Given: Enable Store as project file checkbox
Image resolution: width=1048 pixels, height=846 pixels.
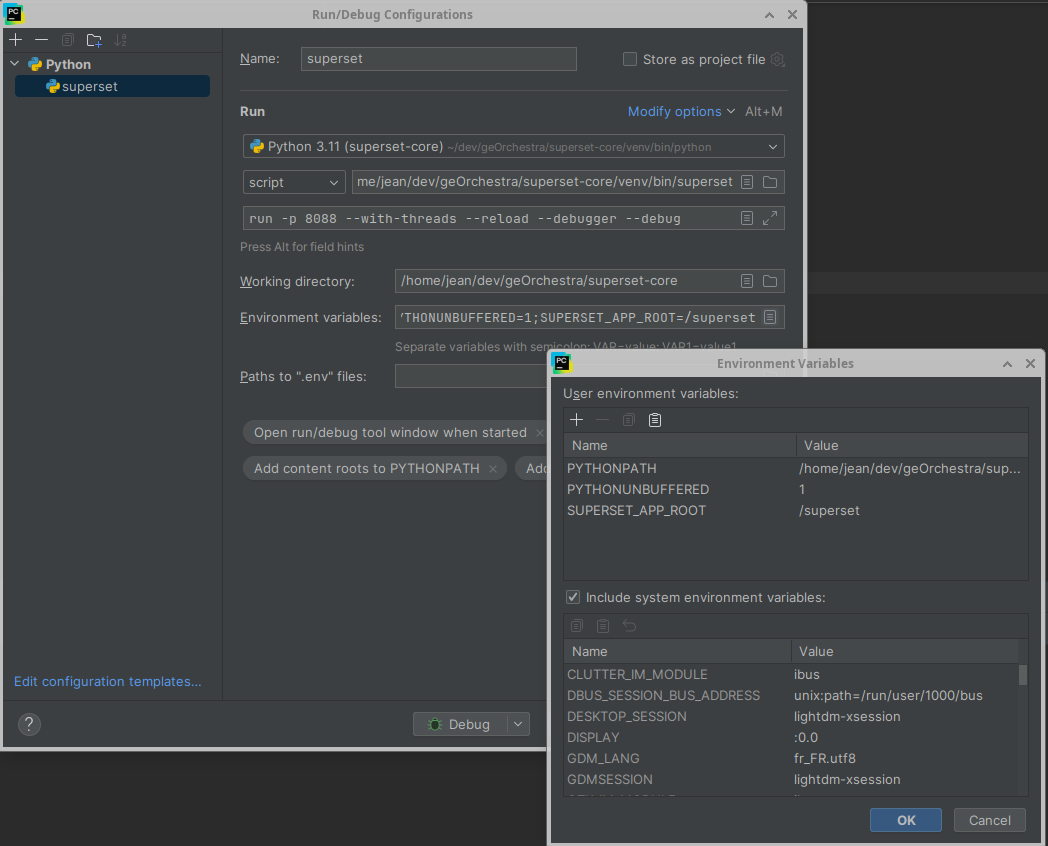Looking at the screenshot, I should click(630, 59).
